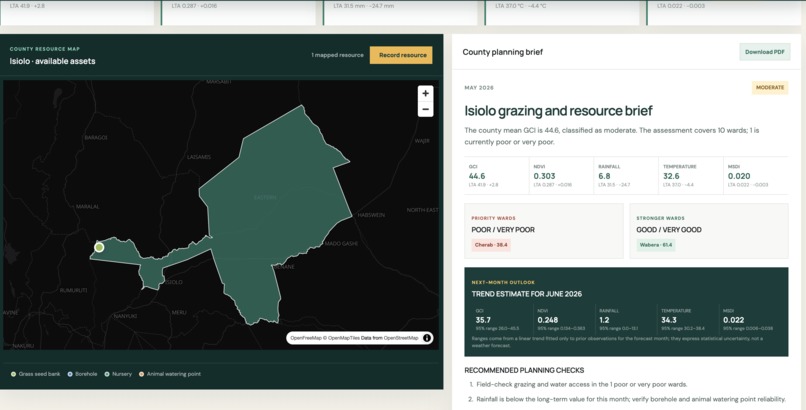The height and width of the screenshot is (410, 806).
Task: Click the 'Field-check grazing' recommendation
Action: [581, 384]
